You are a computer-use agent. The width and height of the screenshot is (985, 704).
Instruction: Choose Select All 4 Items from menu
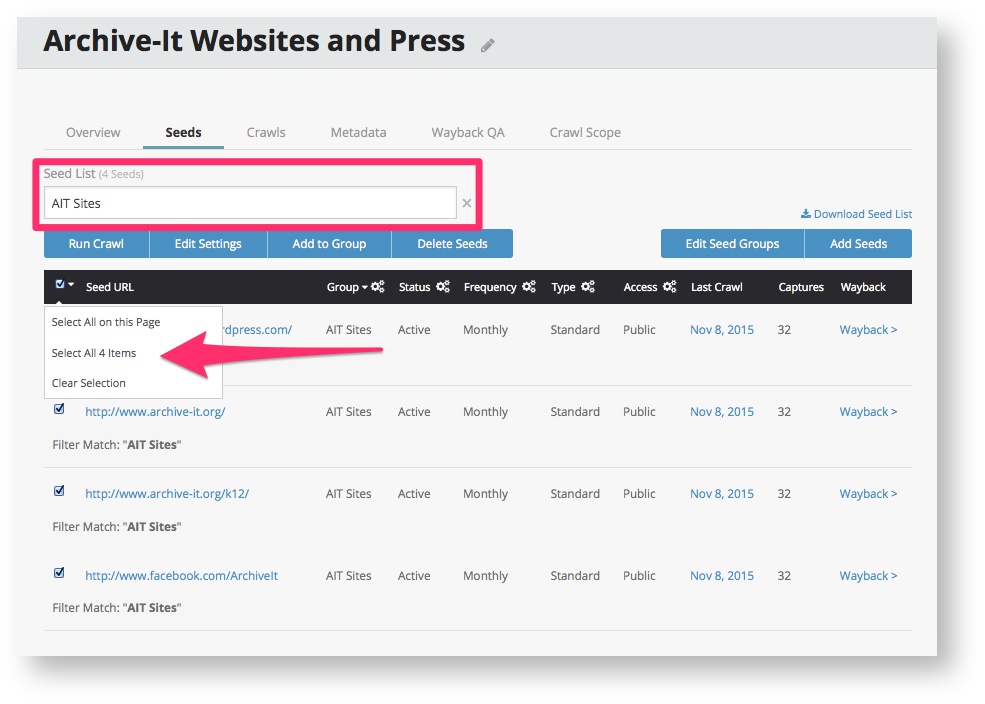pos(94,353)
